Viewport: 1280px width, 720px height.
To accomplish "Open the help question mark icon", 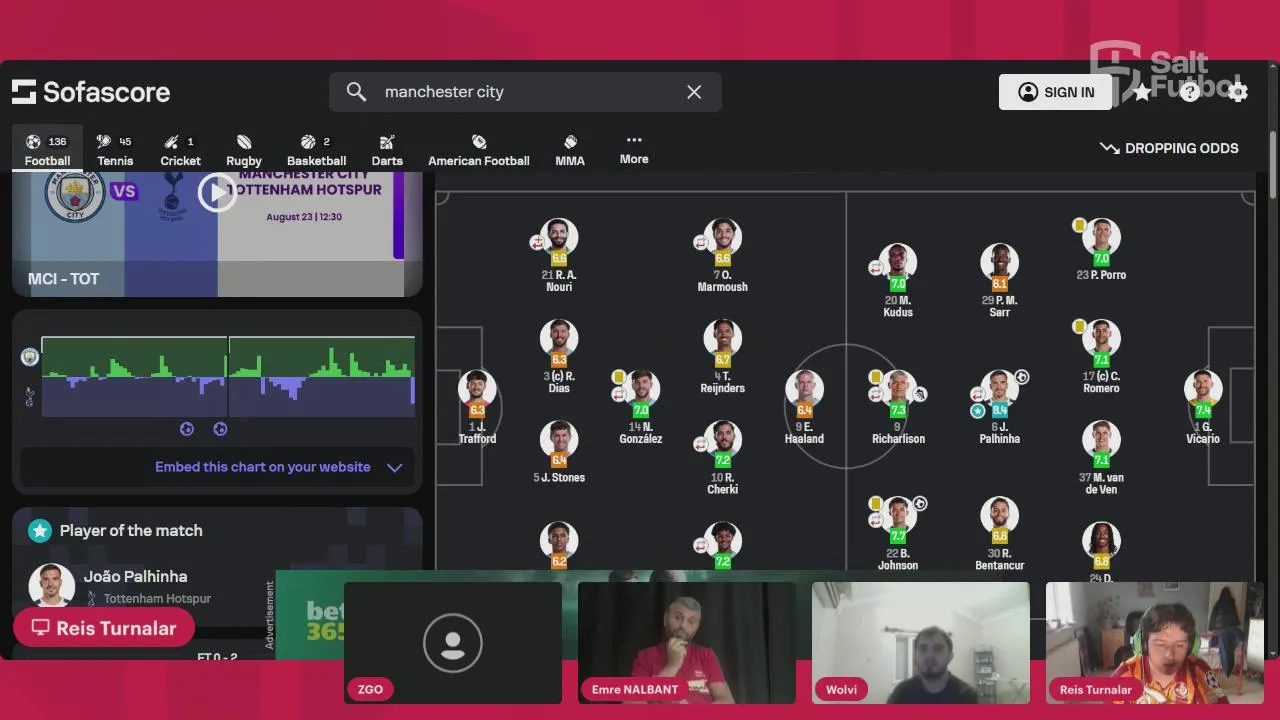I will tap(1190, 92).
